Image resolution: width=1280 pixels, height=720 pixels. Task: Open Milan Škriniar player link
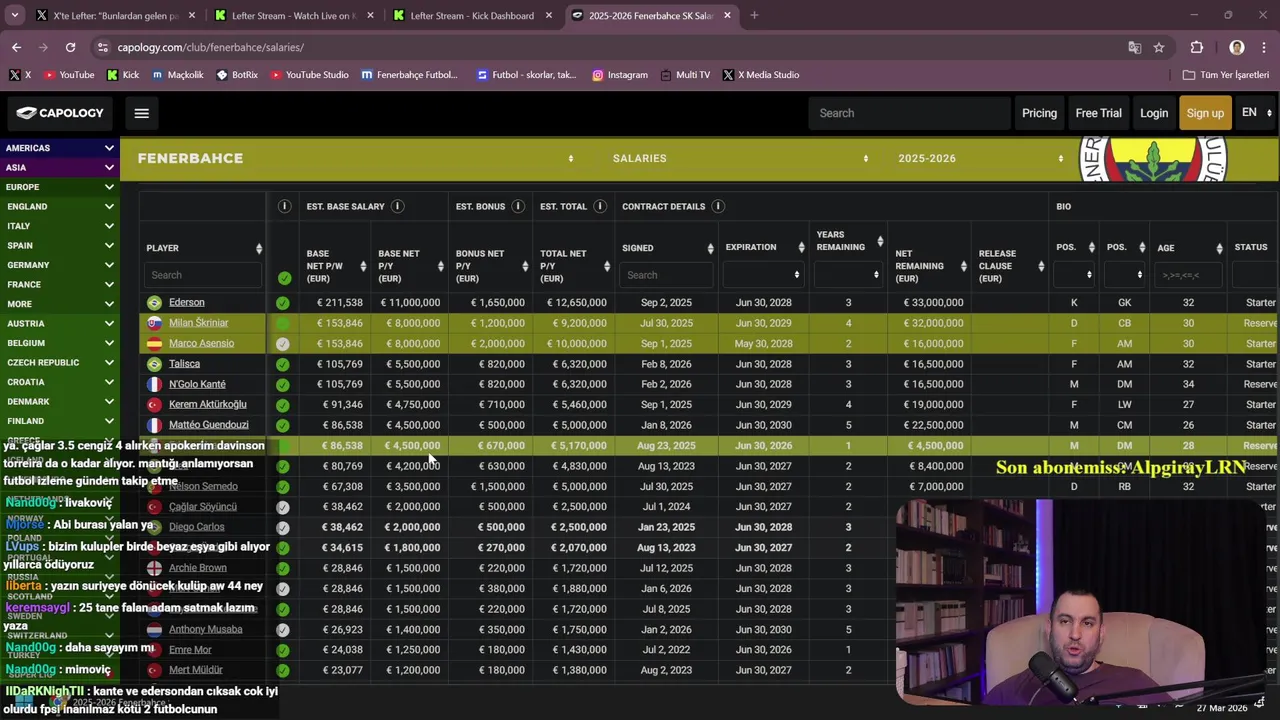click(198, 323)
